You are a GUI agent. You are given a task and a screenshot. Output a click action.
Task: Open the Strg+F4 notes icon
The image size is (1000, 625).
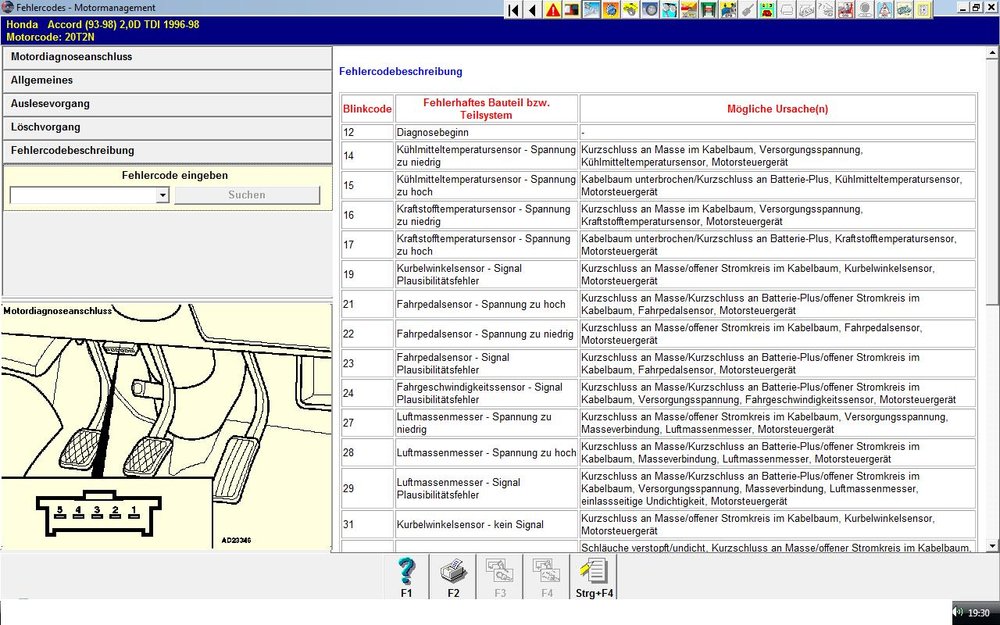(x=594, y=572)
